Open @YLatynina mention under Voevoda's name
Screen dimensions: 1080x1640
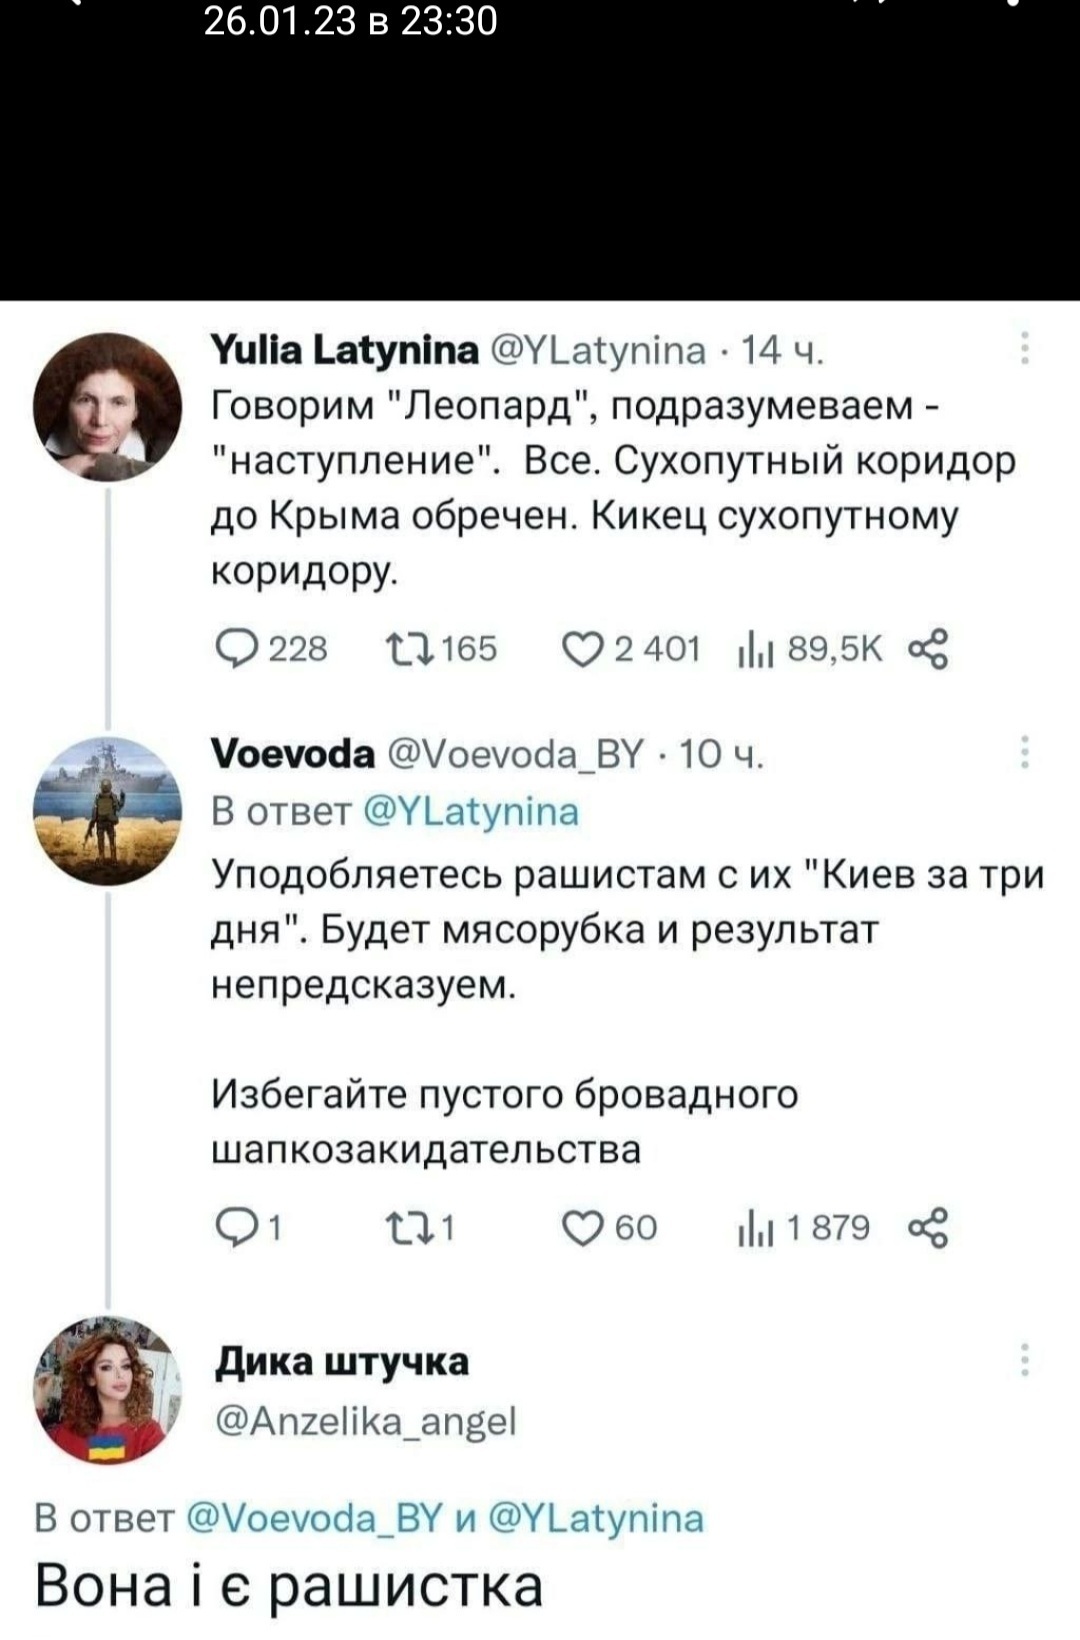click(469, 811)
